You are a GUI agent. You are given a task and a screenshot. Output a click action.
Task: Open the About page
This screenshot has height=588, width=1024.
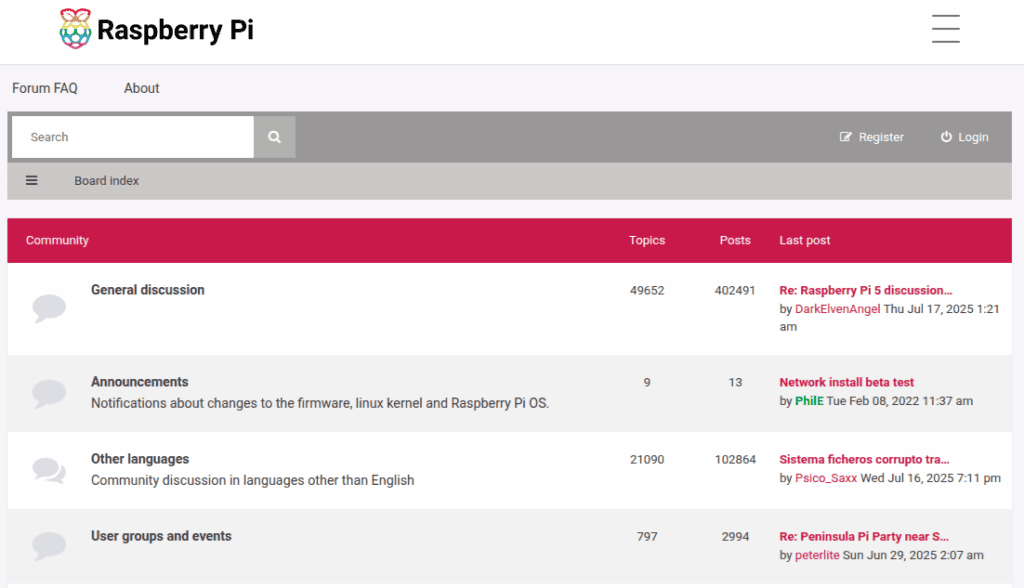click(141, 88)
